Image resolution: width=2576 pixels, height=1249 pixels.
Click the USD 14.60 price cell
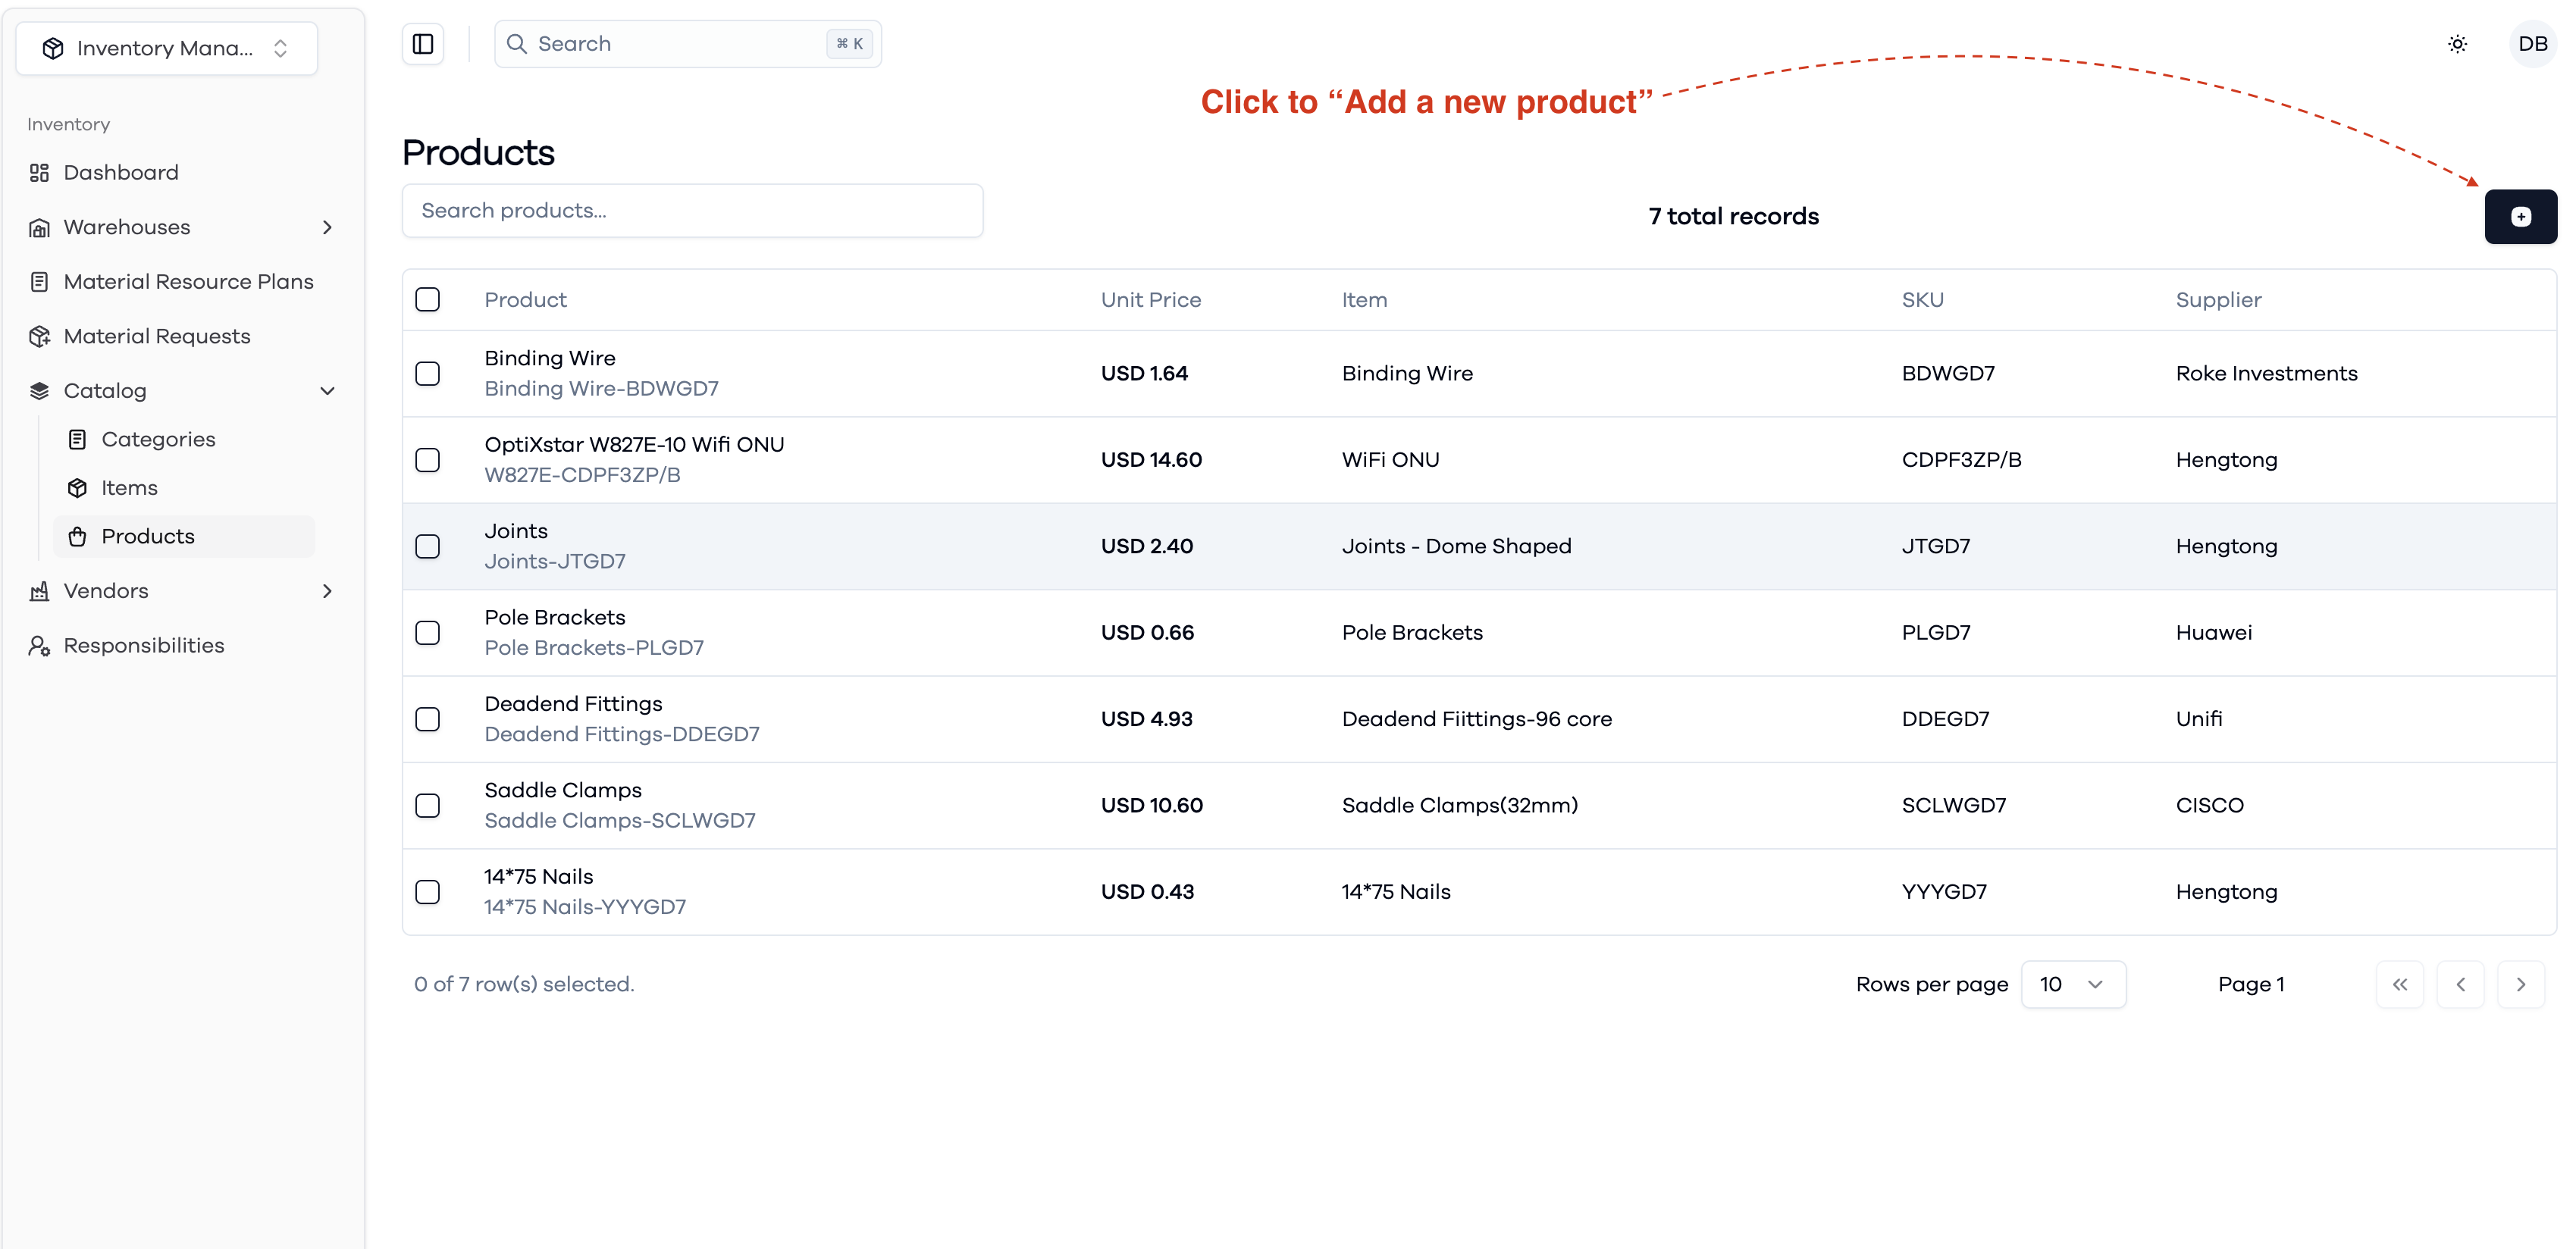(1151, 460)
